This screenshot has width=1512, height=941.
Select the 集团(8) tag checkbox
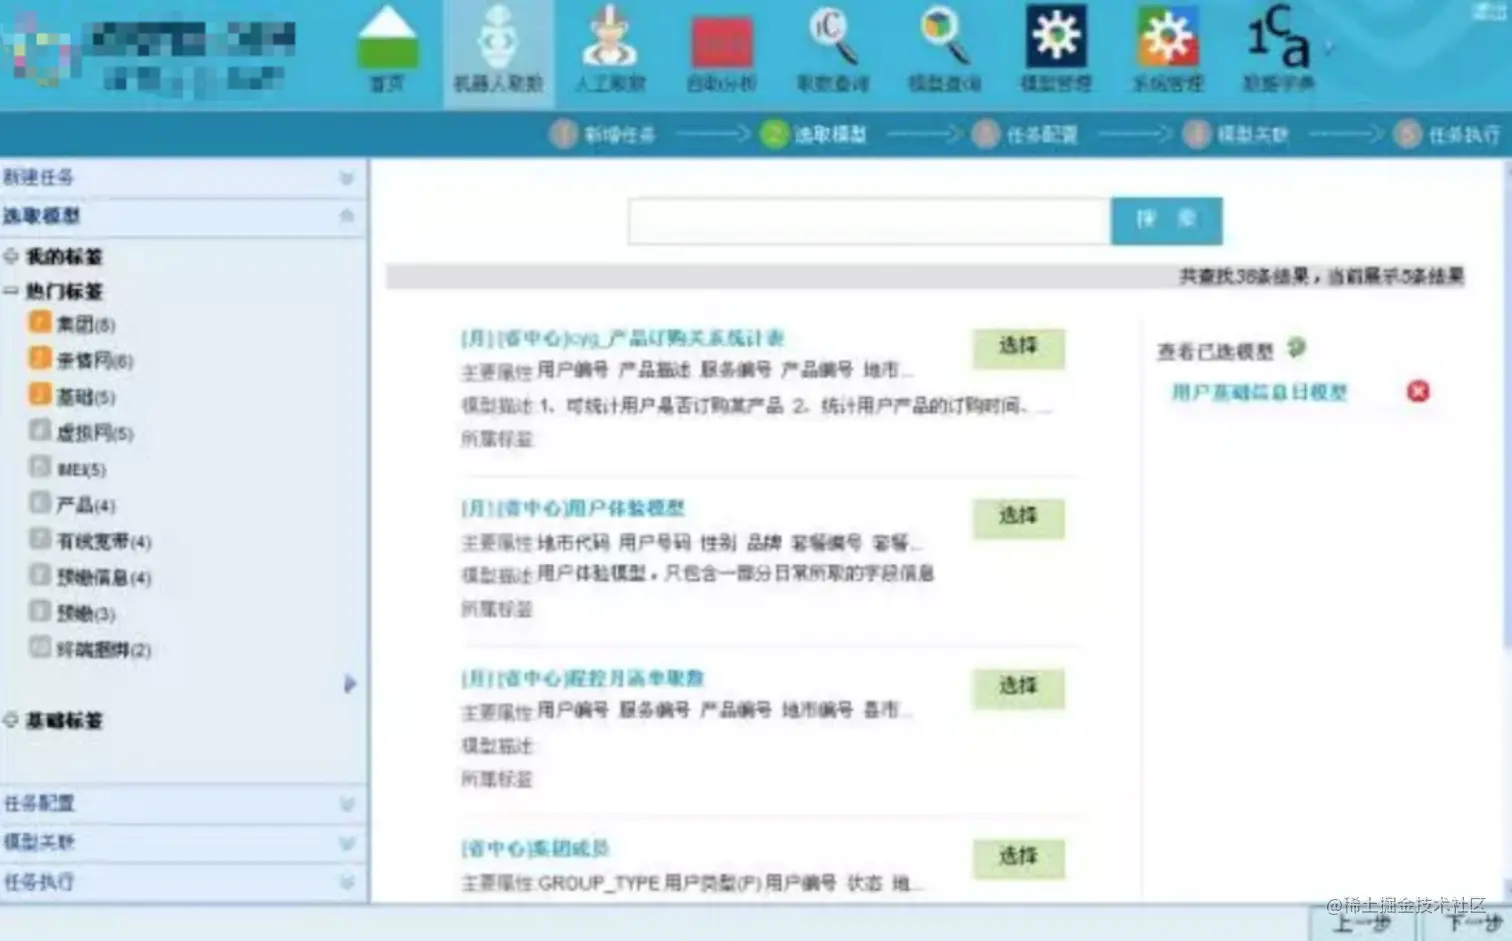[x=39, y=323]
